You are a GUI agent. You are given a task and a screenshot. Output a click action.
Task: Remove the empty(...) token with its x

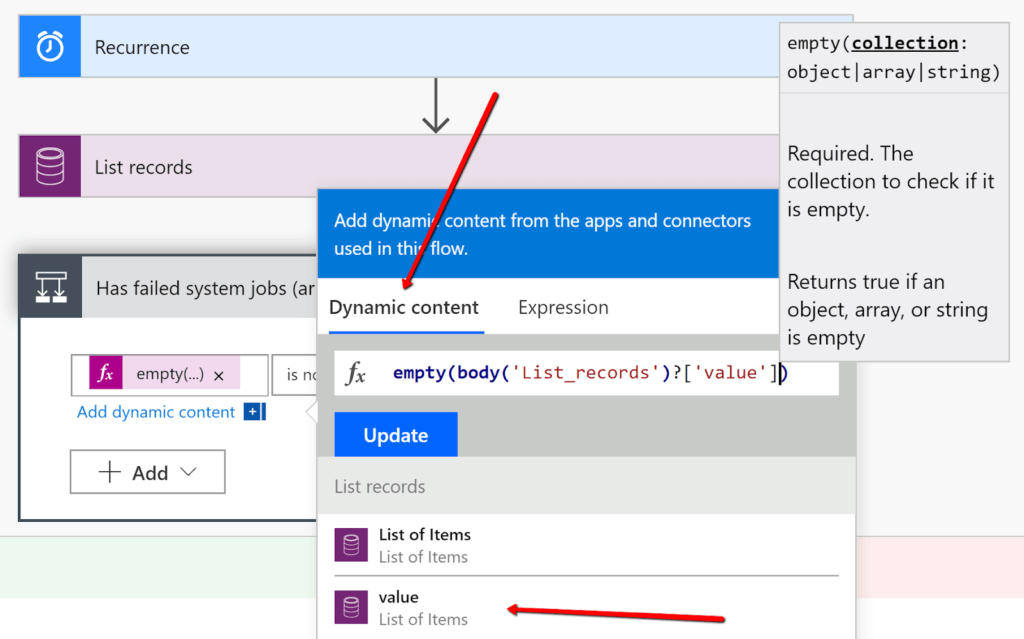click(219, 375)
